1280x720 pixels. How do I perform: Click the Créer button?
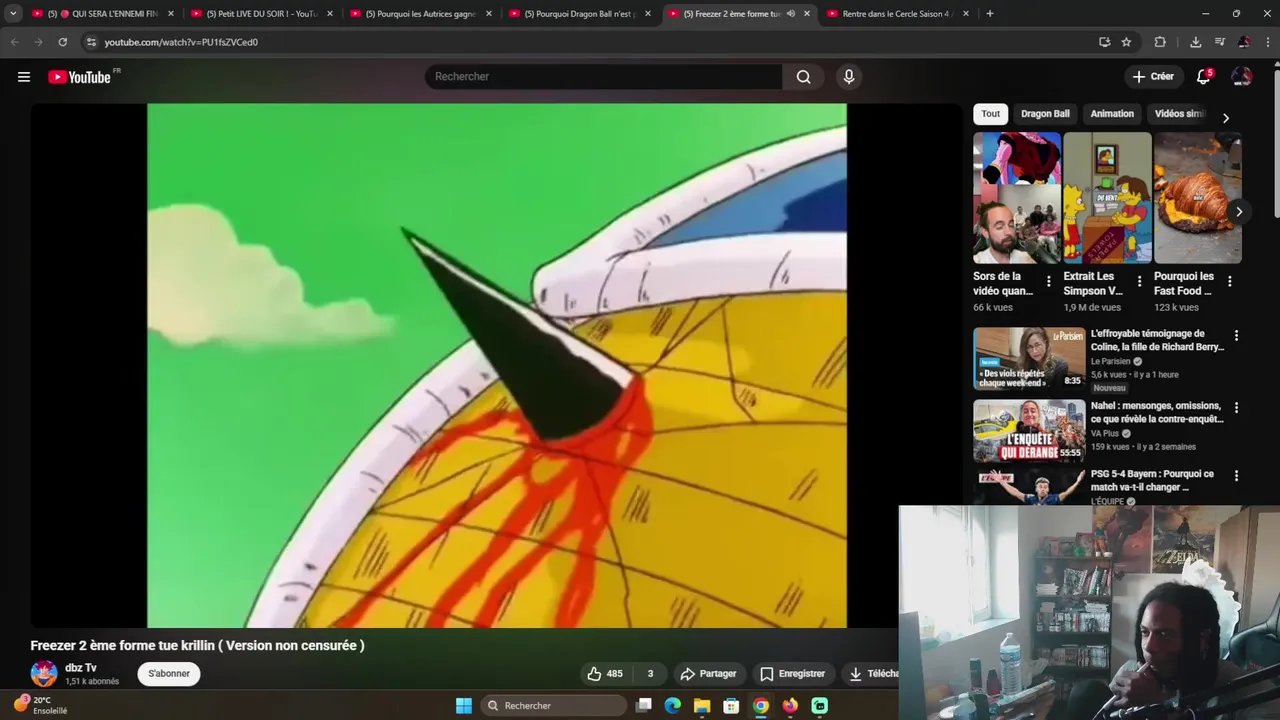coord(1153,77)
